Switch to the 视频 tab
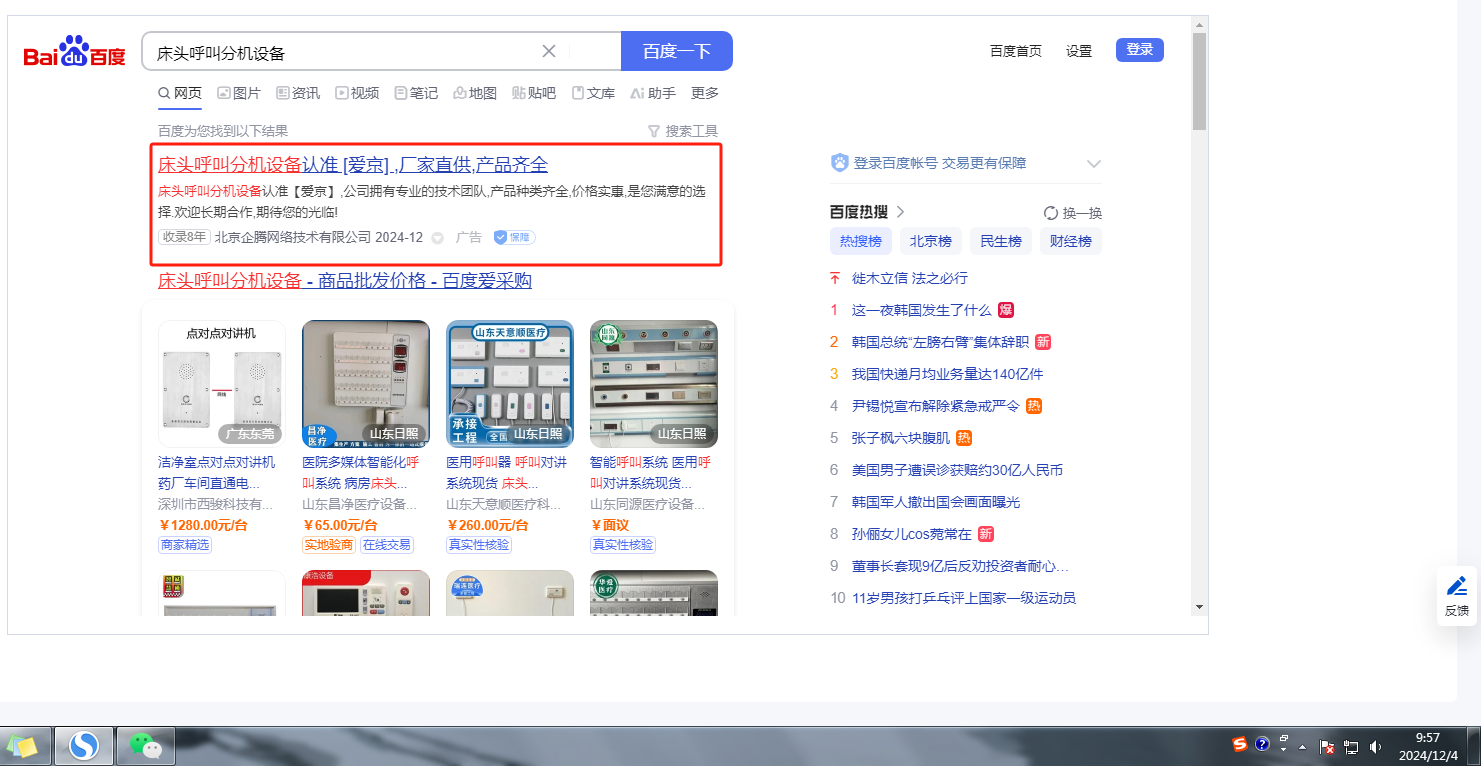The image size is (1481, 766). pyautogui.click(x=357, y=93)
